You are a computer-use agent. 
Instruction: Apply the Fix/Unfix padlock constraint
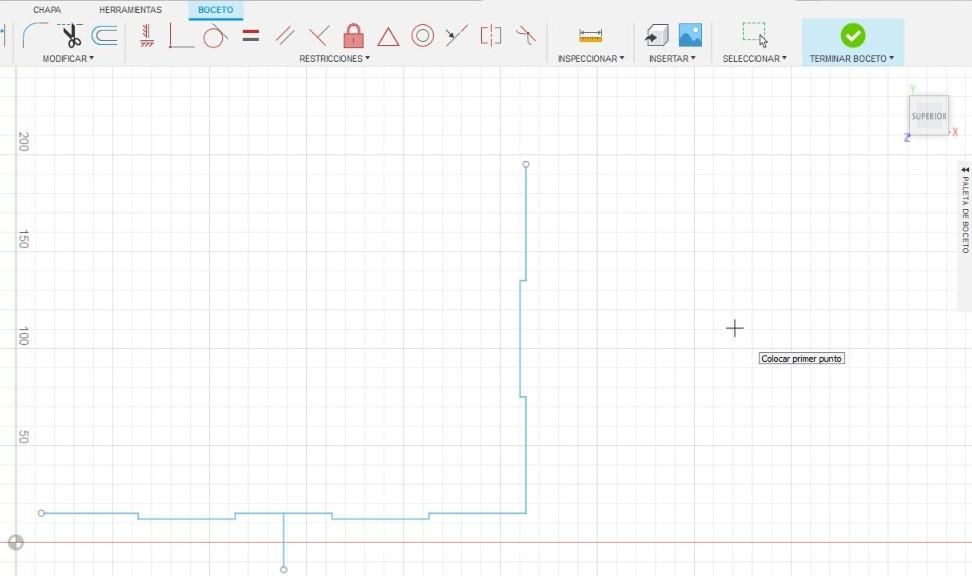pos(353,35)
